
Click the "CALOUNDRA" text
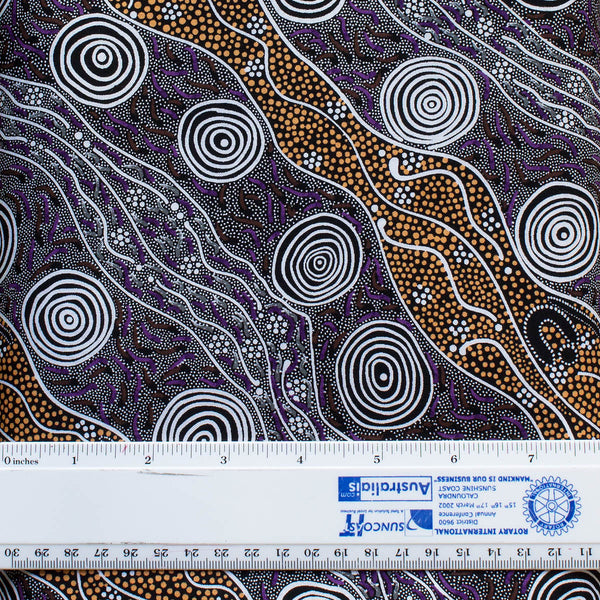point(458,496)
